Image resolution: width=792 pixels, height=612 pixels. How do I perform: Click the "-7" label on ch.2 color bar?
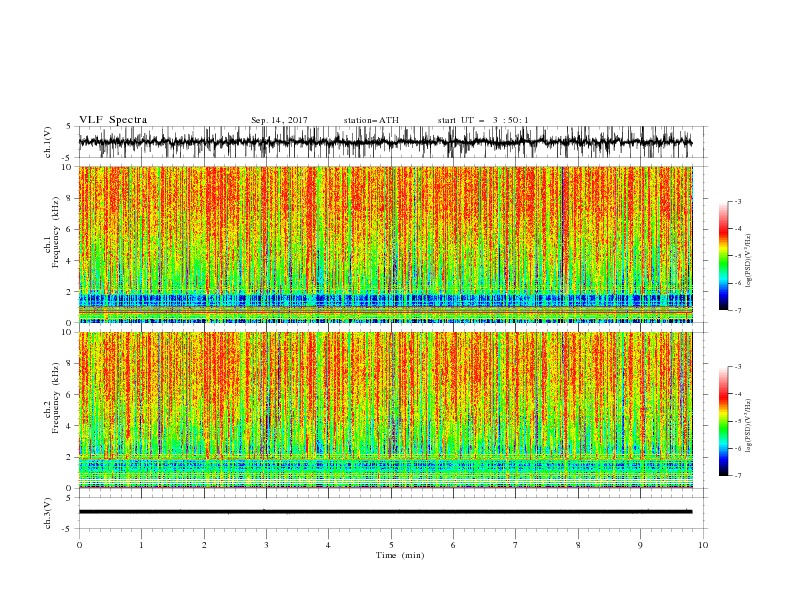(738, 476)
